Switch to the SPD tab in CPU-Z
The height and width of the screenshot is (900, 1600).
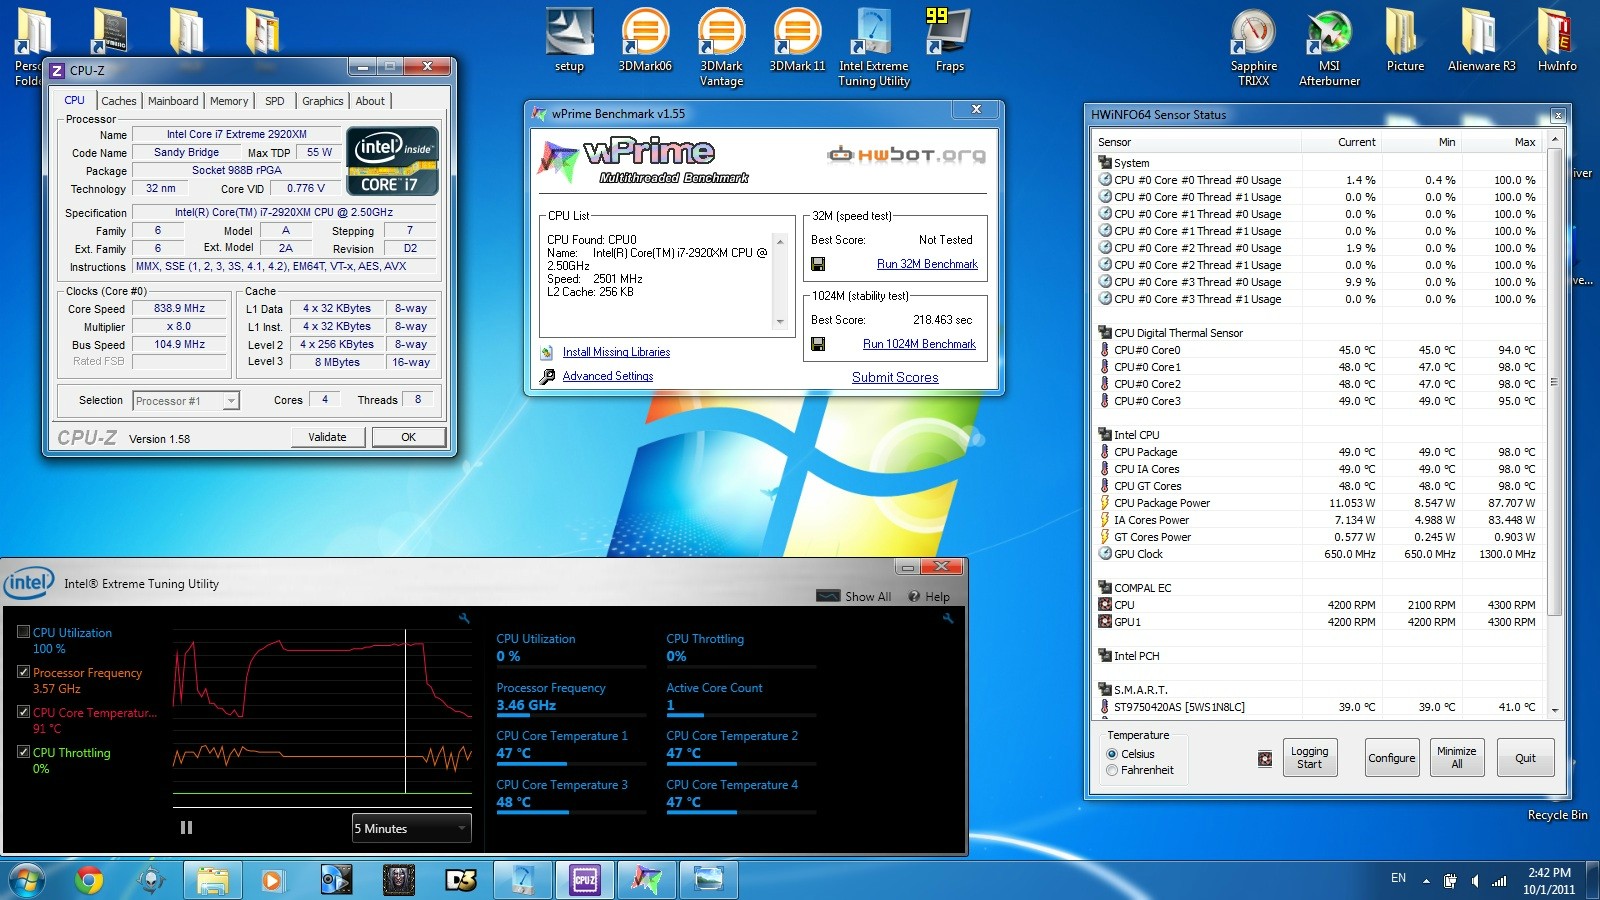(275, 101)
